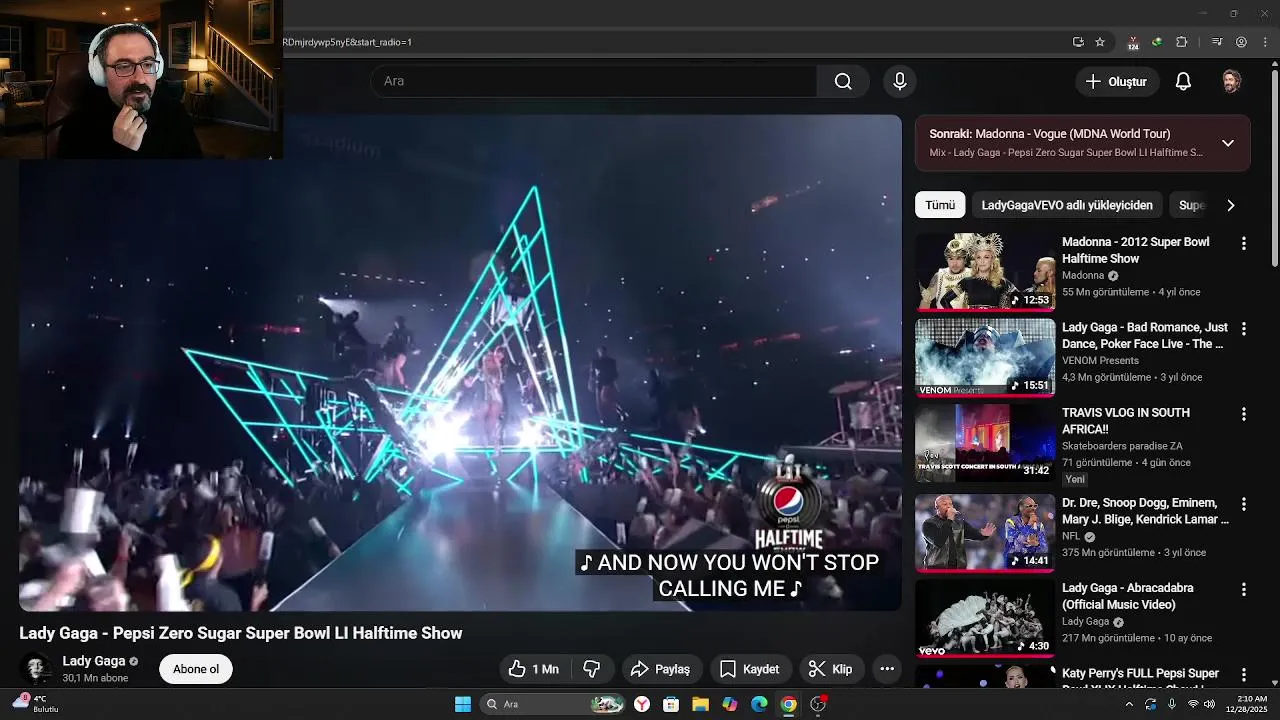Open Yandex browser from taskbar
The image size is (1280, 720).
[x=642, y=704]
